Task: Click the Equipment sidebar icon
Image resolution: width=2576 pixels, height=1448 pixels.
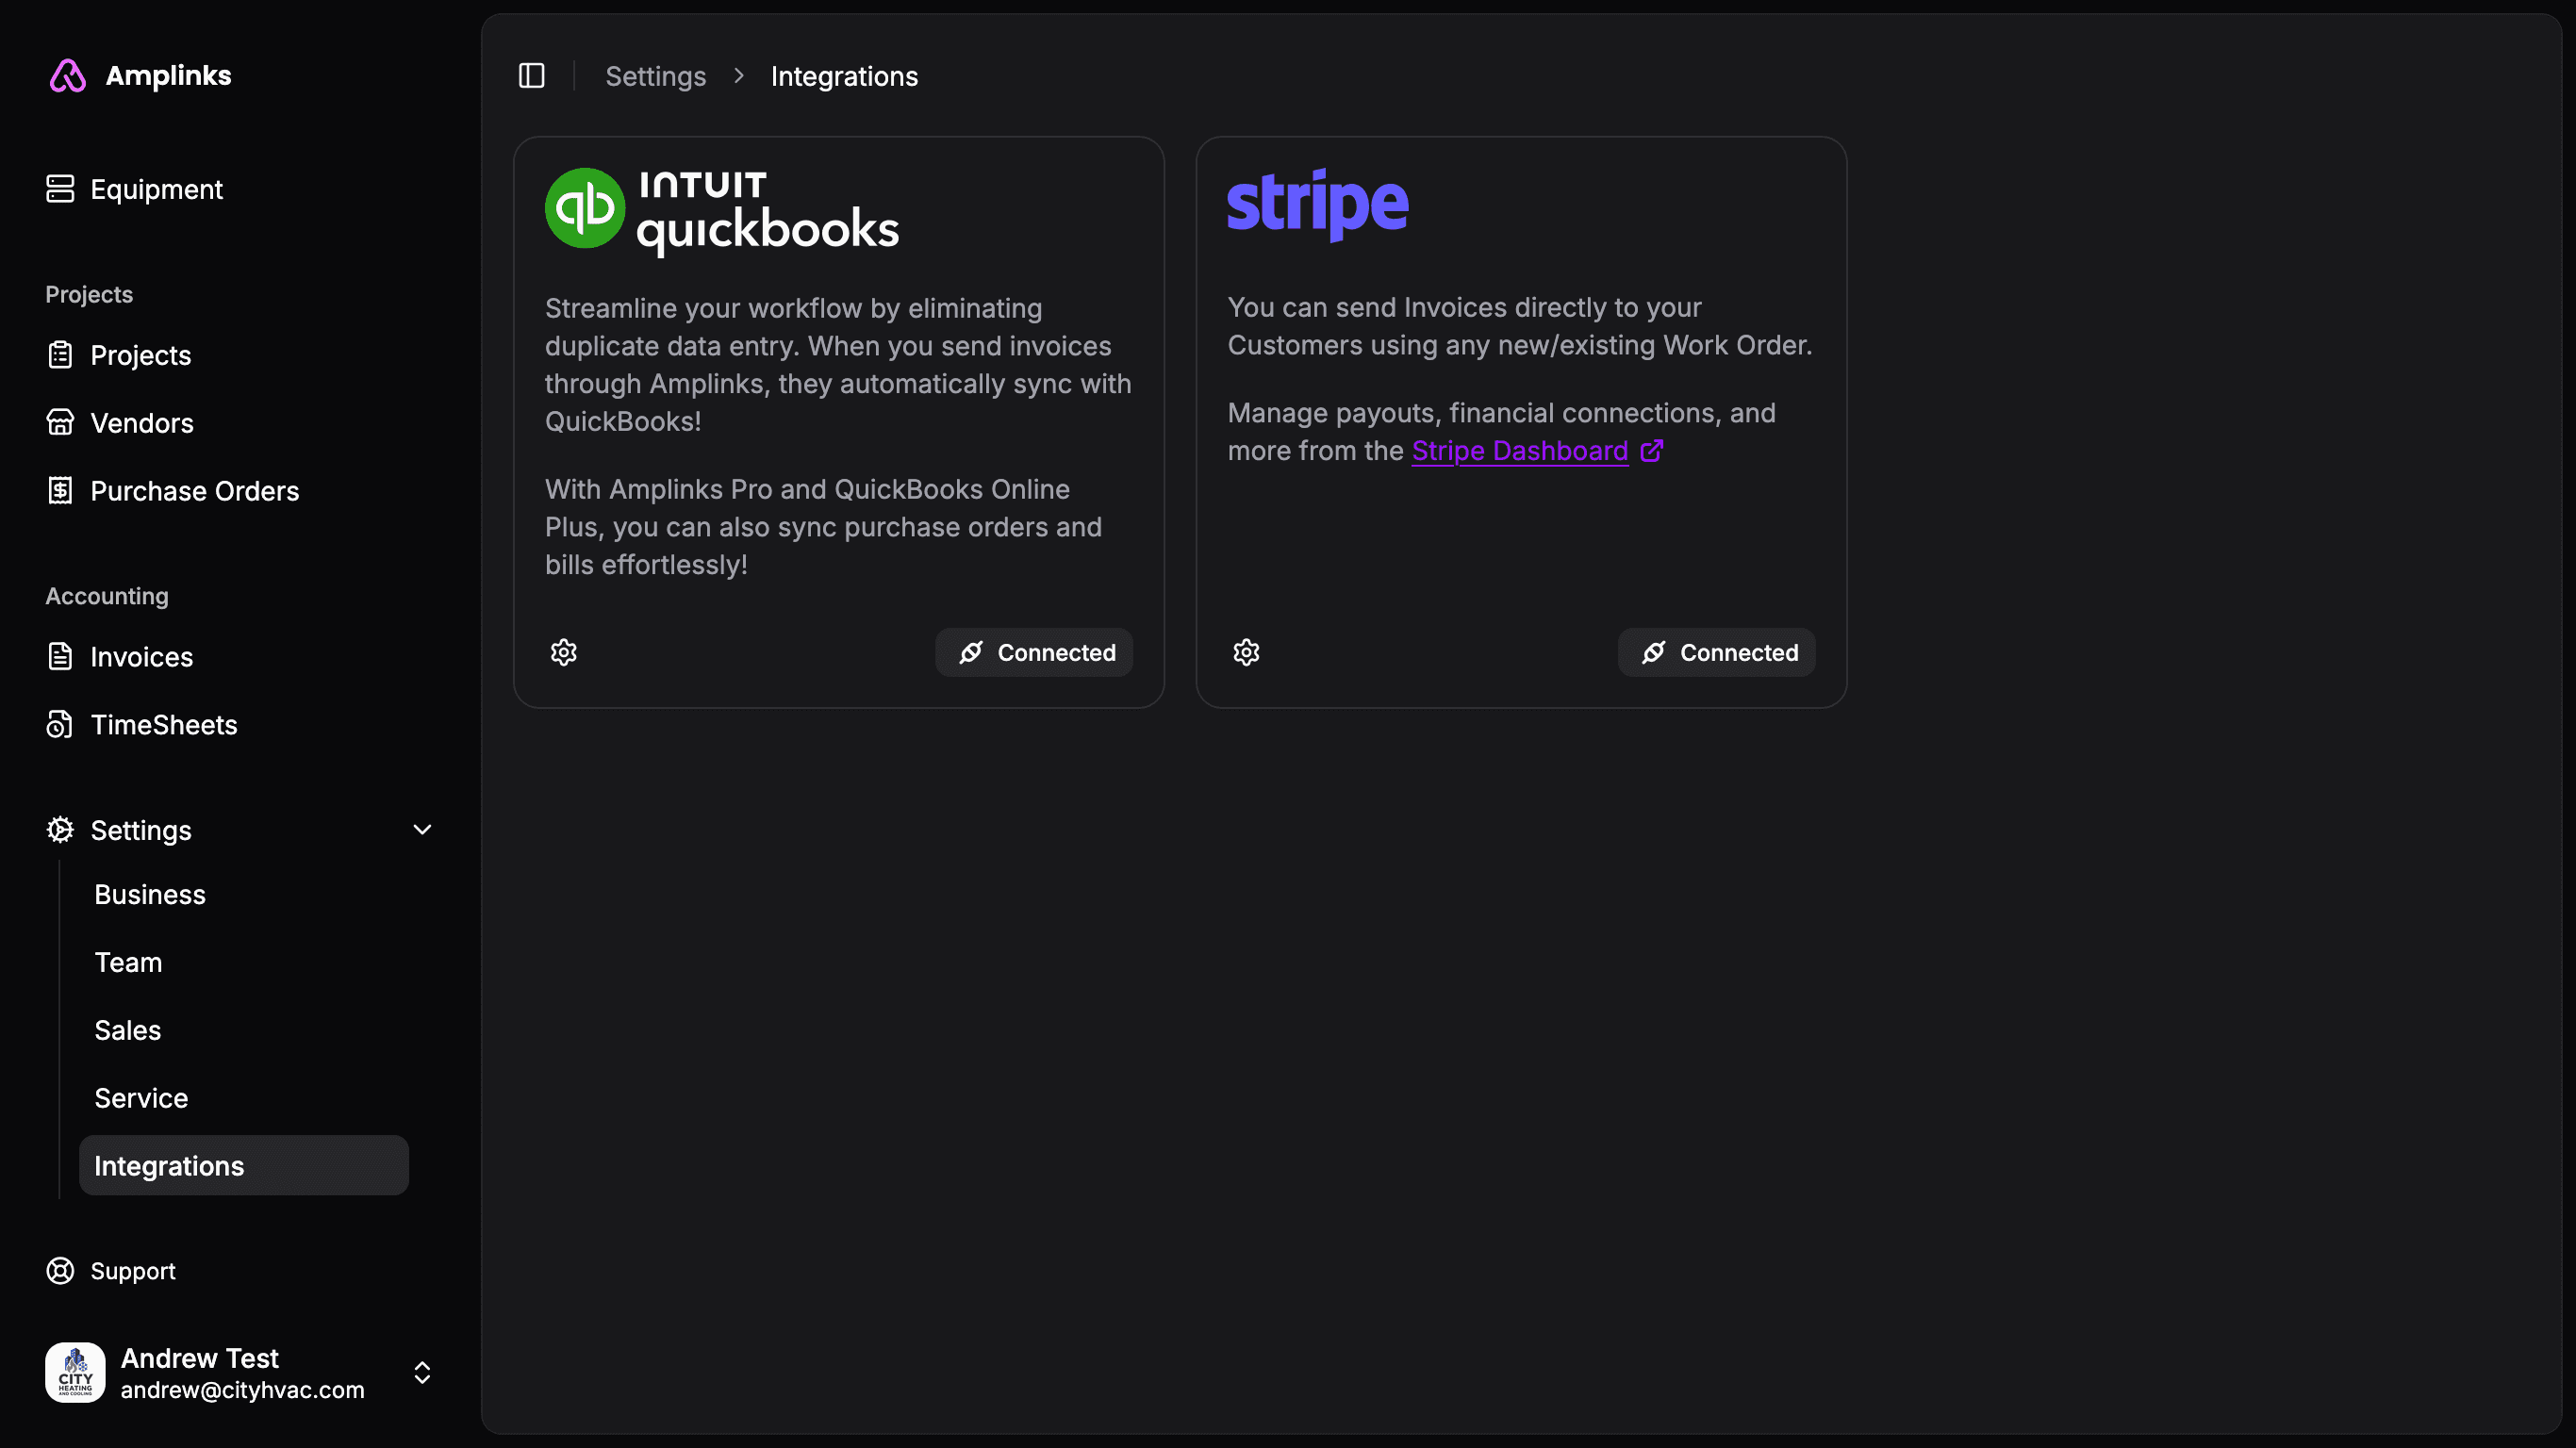Action: (60, 189)
